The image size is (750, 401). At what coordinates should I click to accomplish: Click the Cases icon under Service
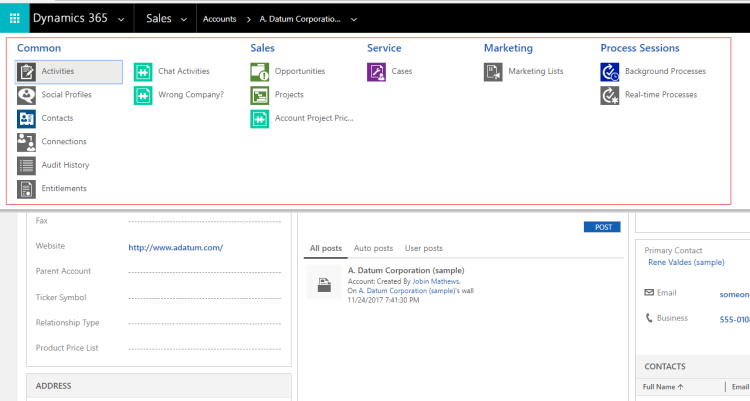point(376,72)
